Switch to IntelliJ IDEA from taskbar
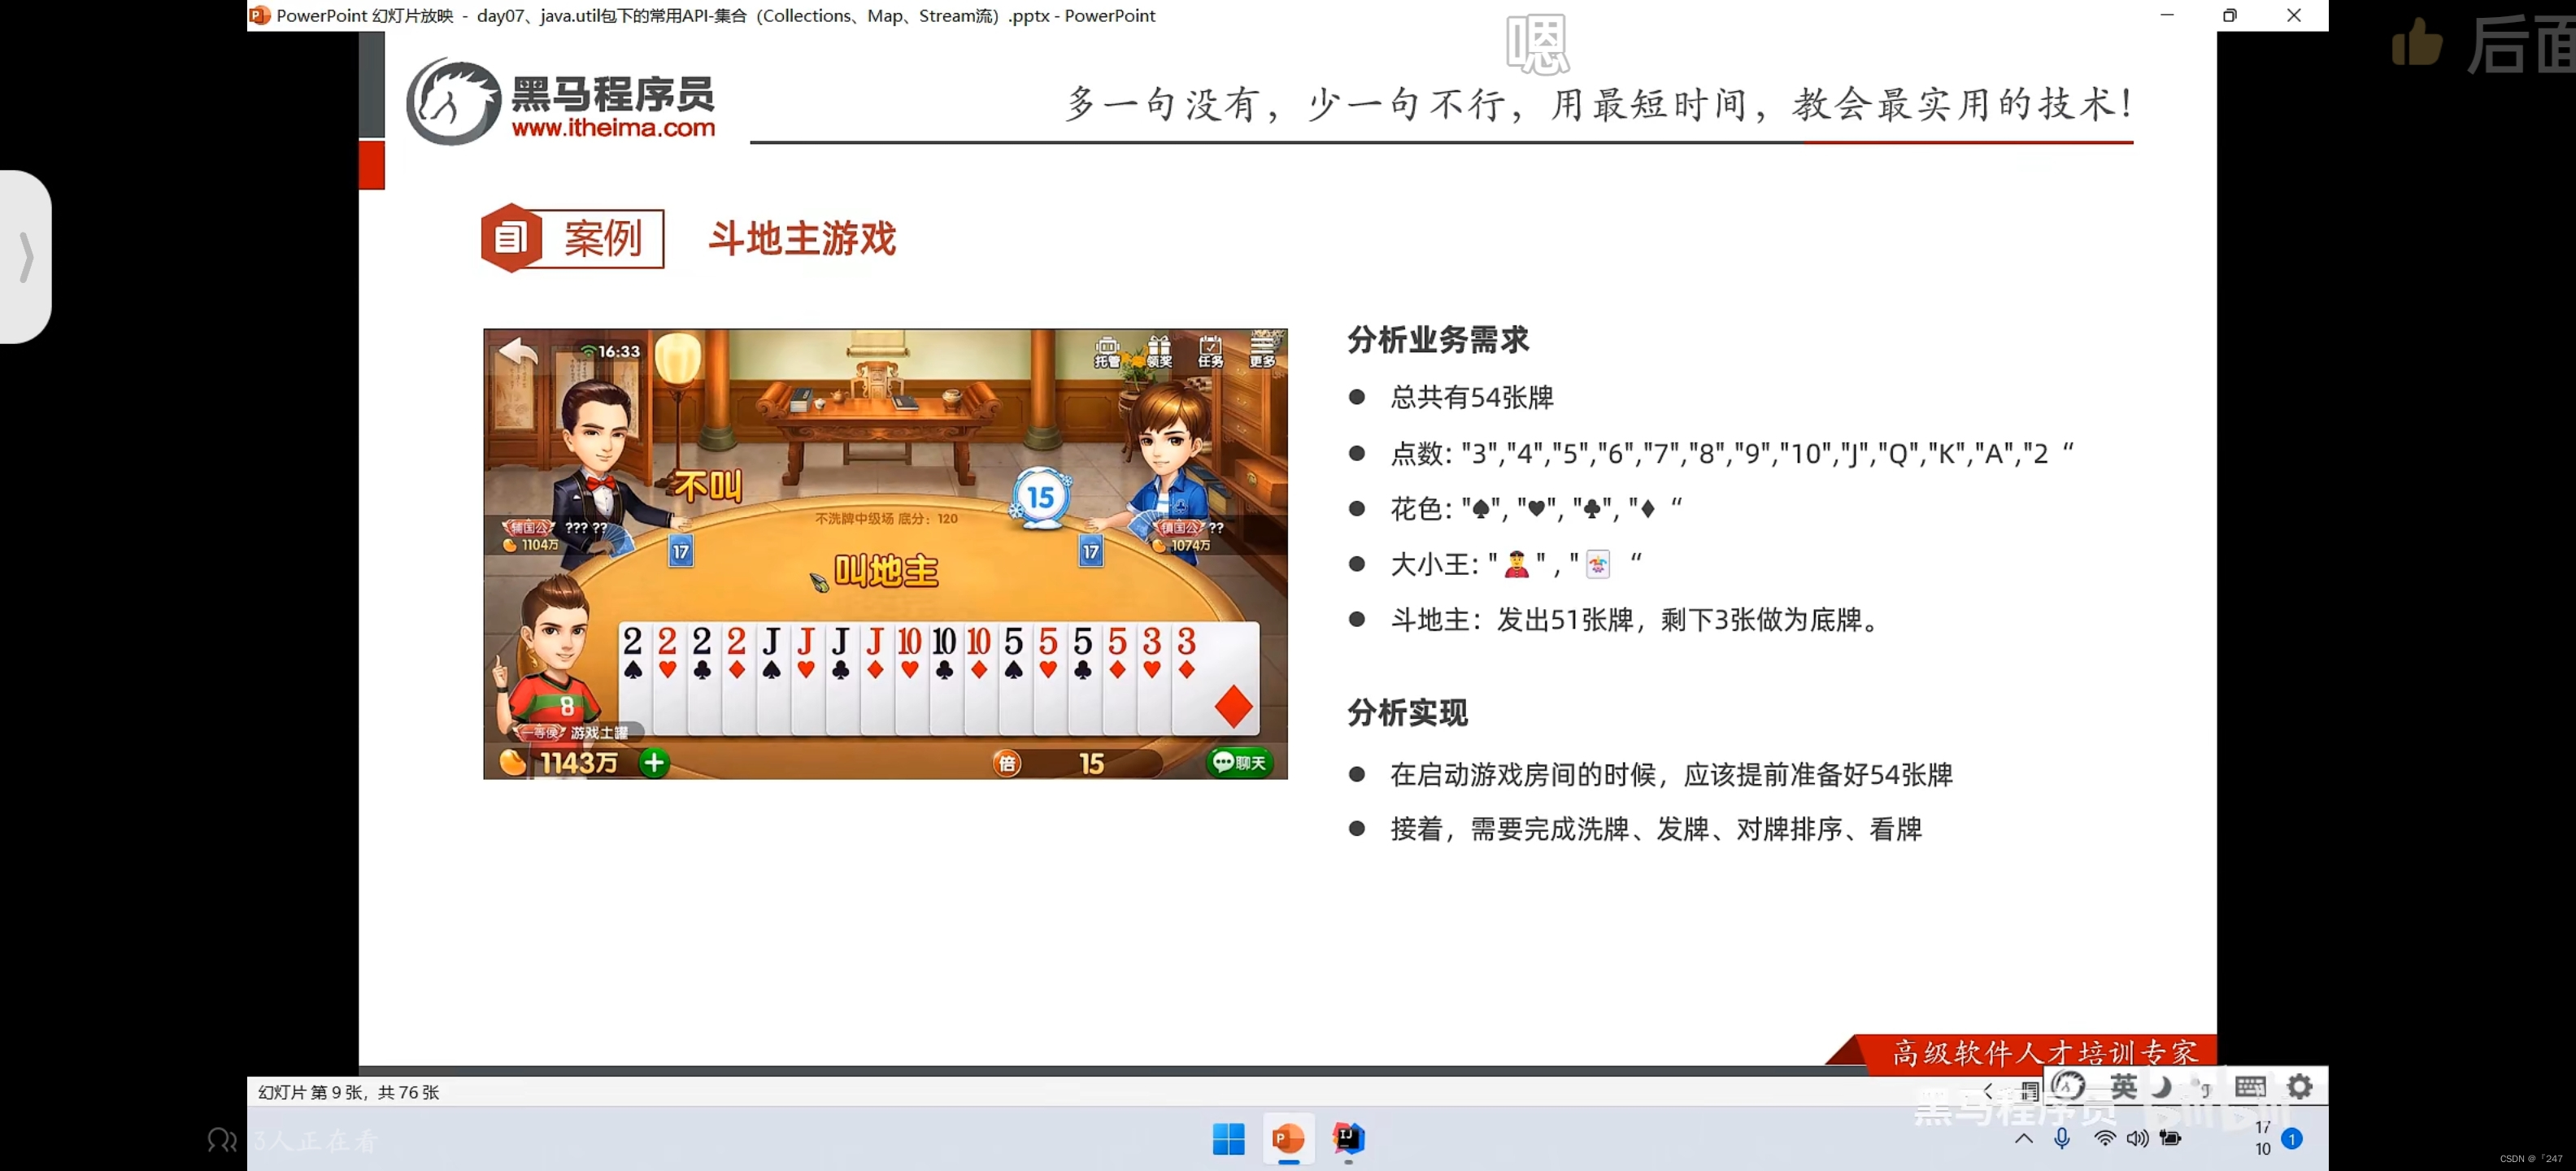 pyautogui.click(x=1348, y=1138)
